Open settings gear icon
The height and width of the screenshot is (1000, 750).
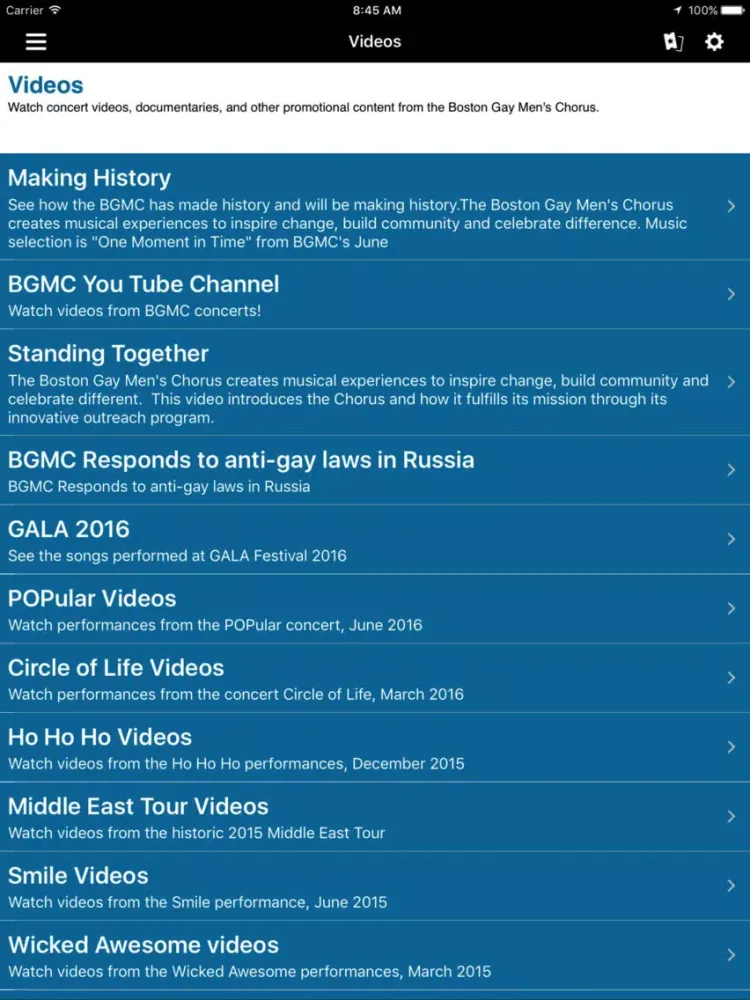(x=714, y=42)
